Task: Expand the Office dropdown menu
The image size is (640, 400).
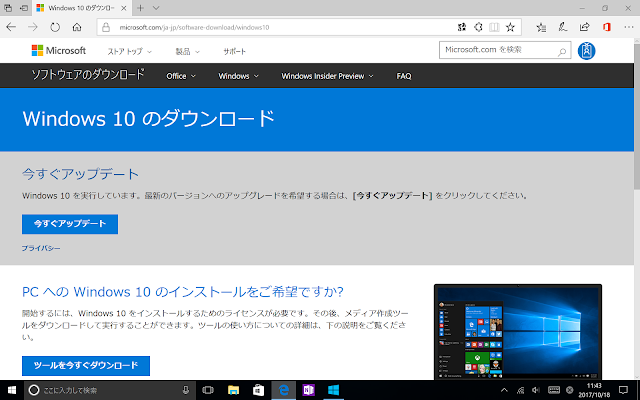Action: click(181, 76)
